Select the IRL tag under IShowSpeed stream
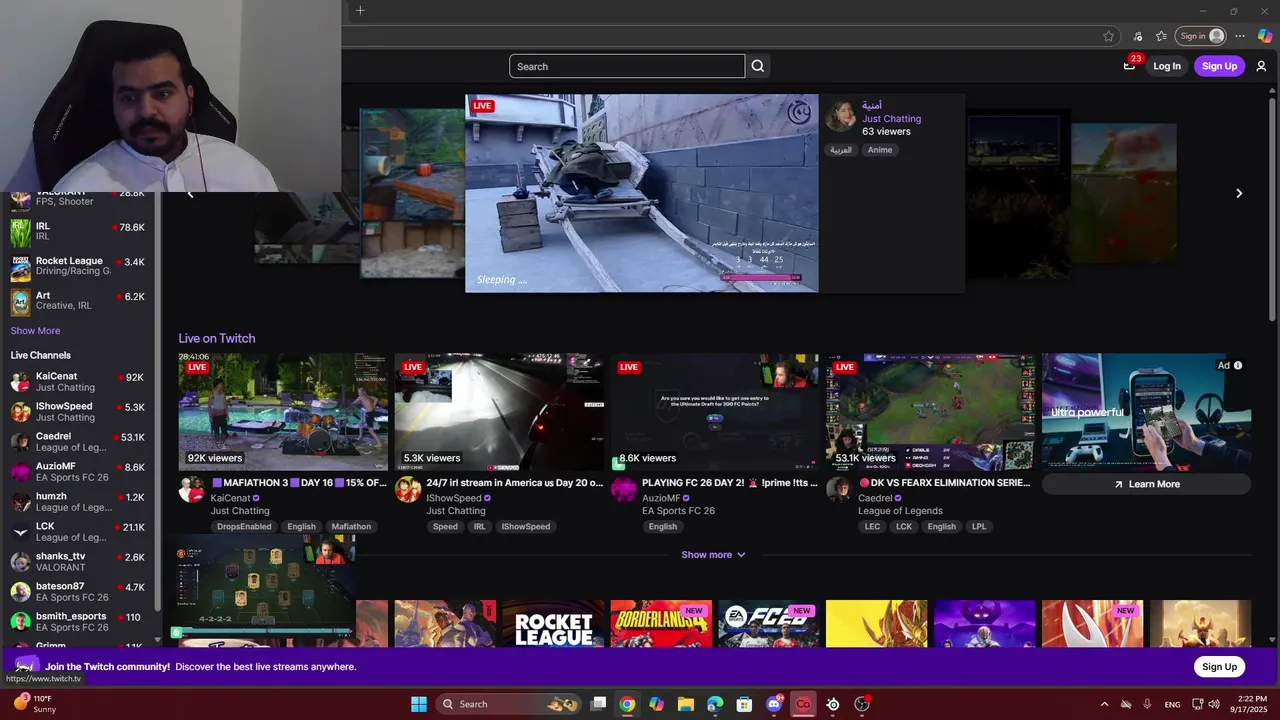This screenshot has width=1280, height=720. [x=479, y=527]
